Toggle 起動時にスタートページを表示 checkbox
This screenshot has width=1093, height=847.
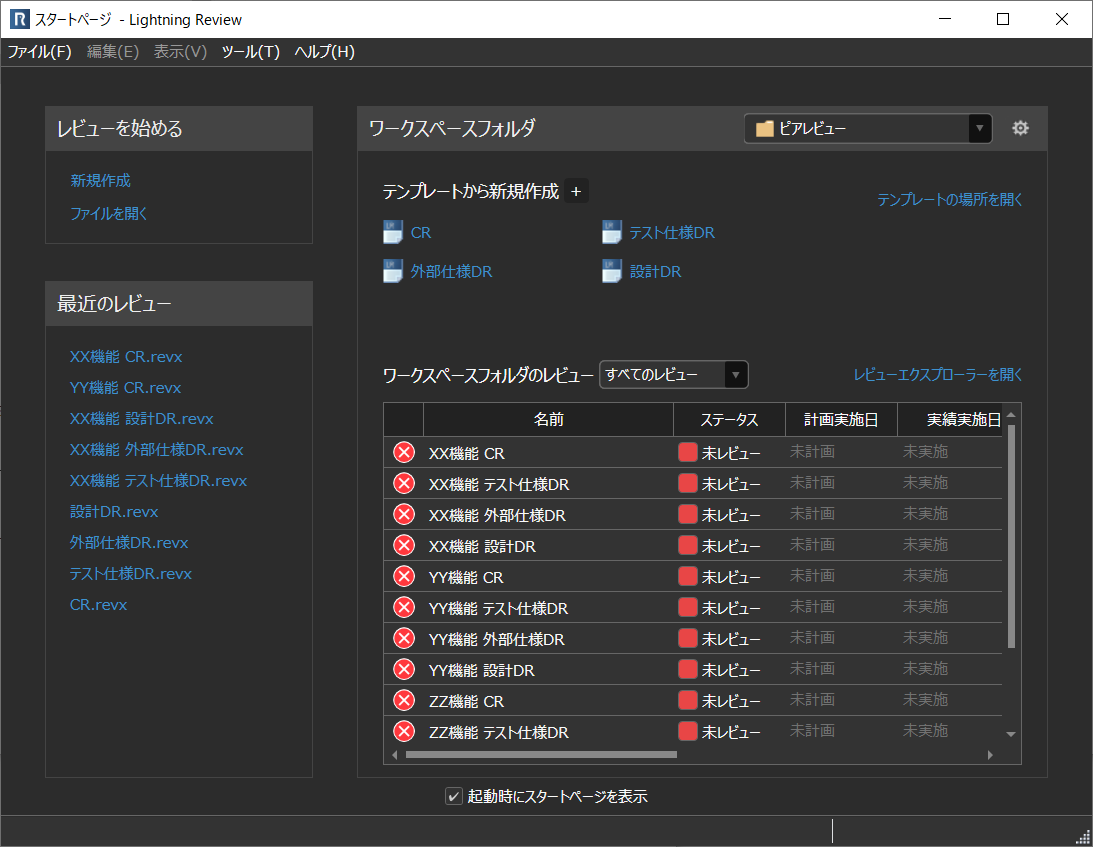[454, 796]
